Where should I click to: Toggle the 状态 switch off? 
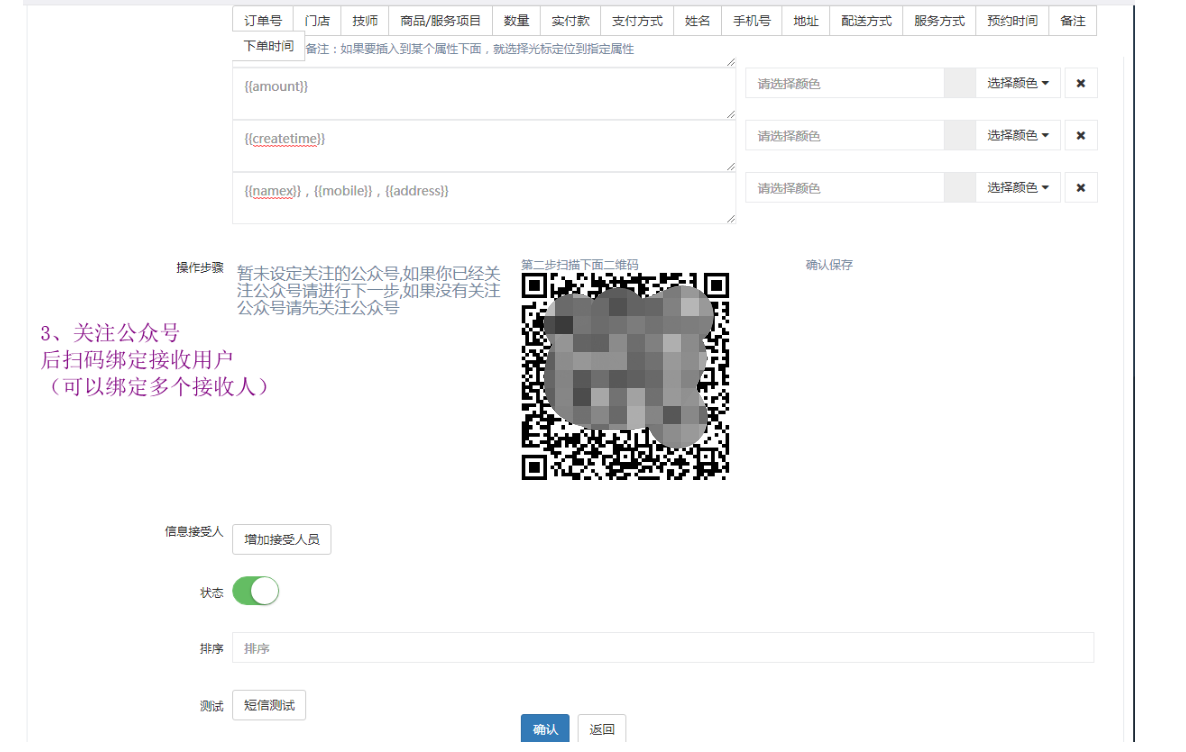click(256, 591)
